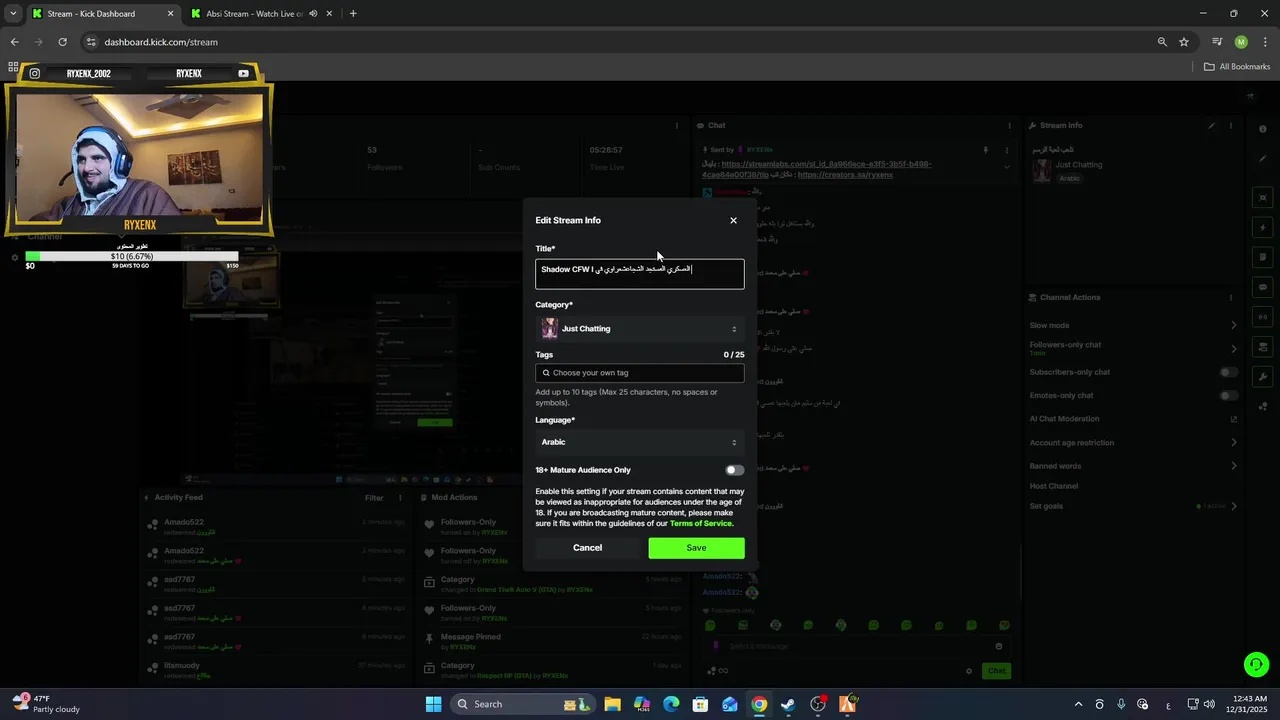Click the 'Choose your own tag' search field
This screenshot has height=720, width=1280.
(x=639, y=372)
